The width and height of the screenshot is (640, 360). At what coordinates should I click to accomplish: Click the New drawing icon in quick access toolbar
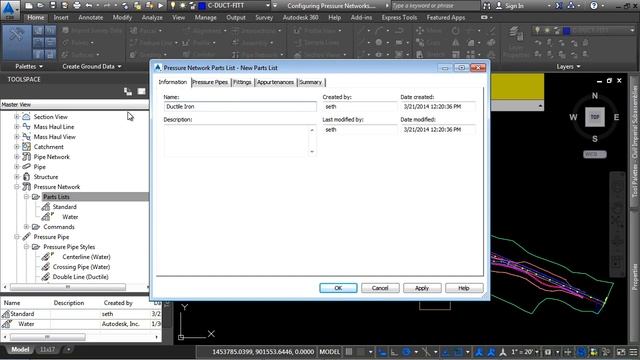tap(29, 6)
